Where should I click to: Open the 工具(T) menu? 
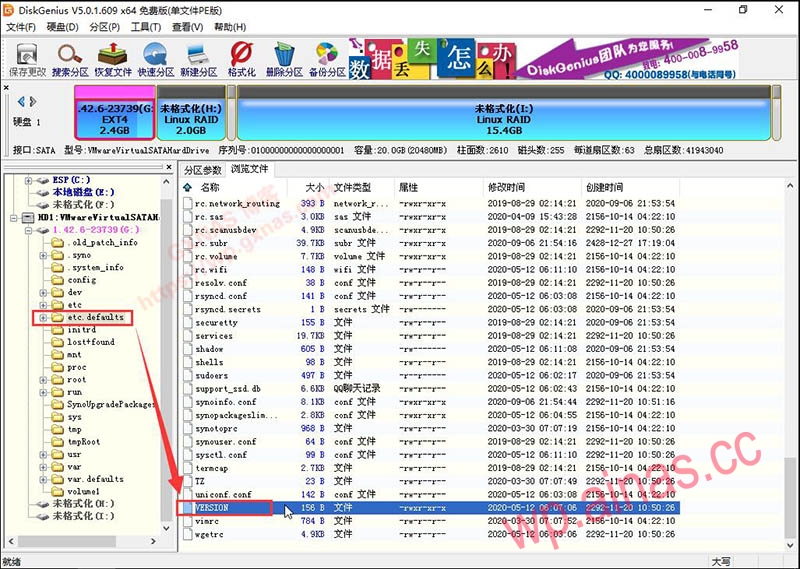coord(145,27)
